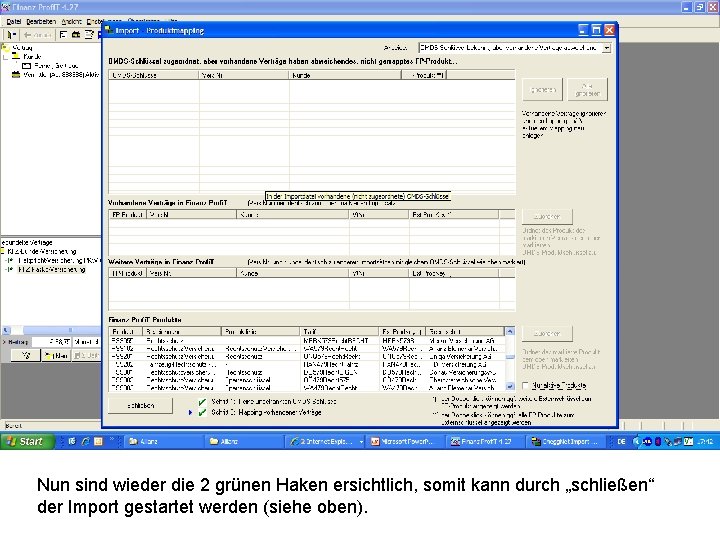
Task: Click the calendar-like toolbar icon in main window
Action: [x=76, y=34]
